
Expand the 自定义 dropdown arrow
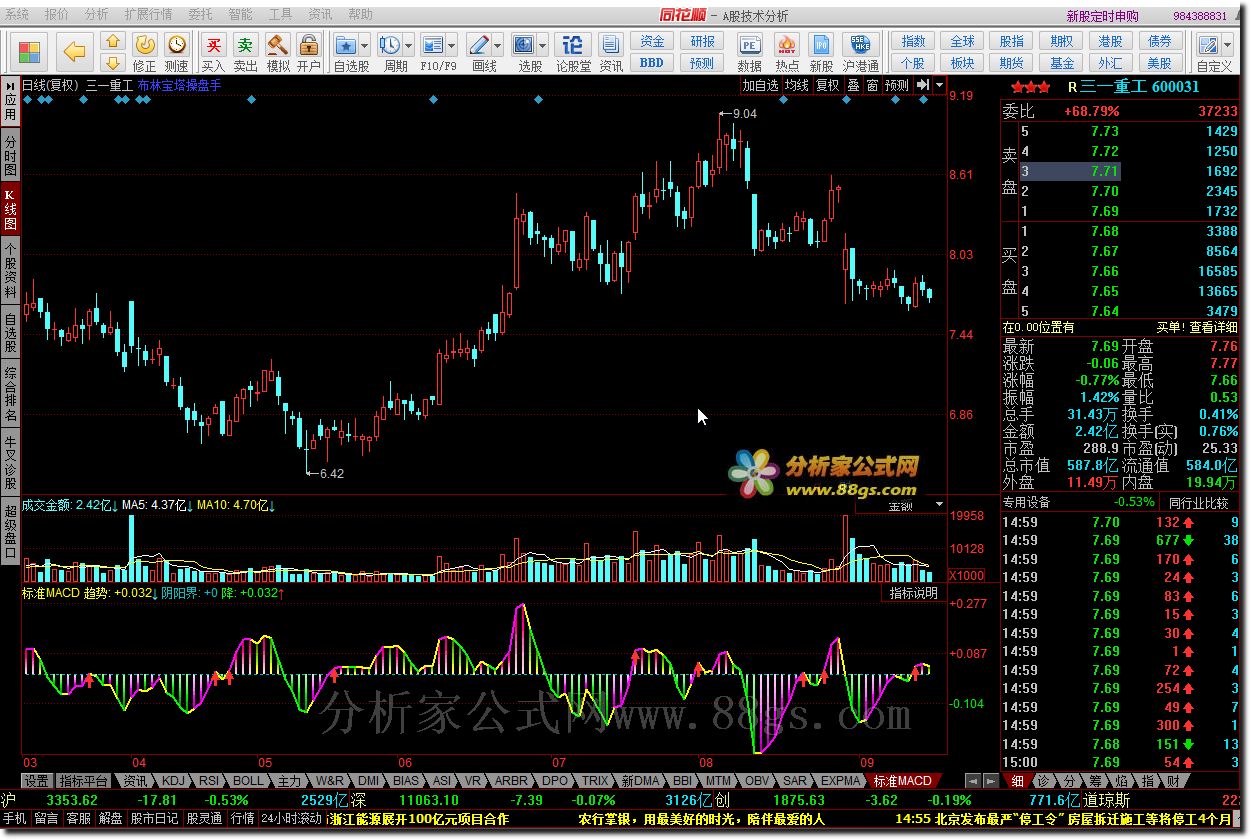tap(1227, 46)
